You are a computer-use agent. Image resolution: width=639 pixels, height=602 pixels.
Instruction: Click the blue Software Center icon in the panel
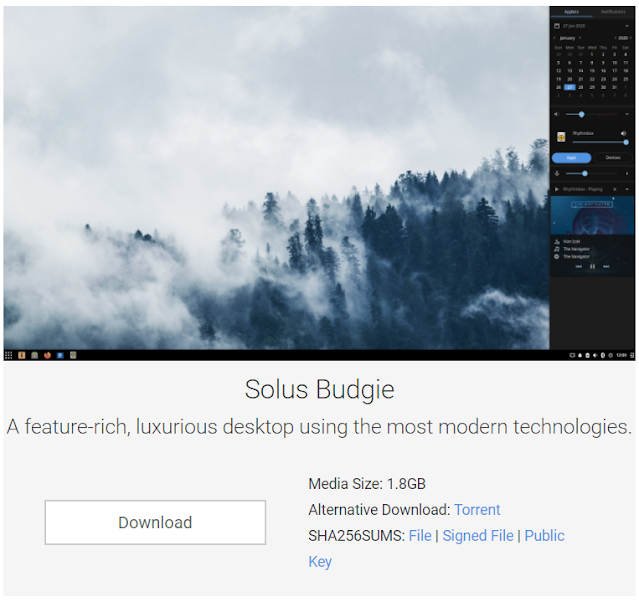[60, 355]
